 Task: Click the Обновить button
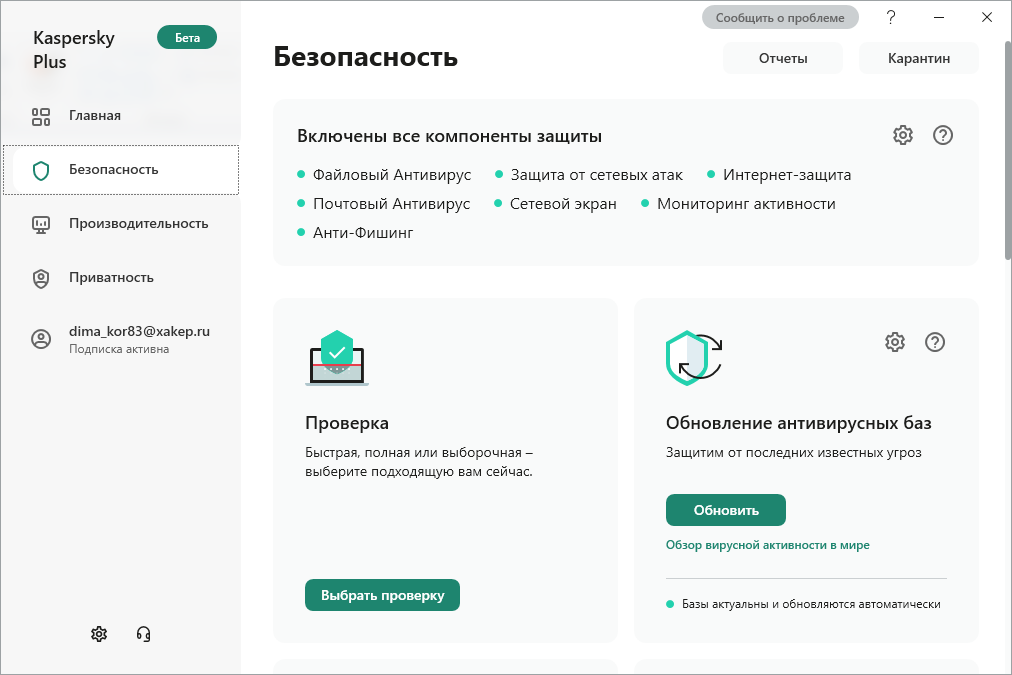[x=725, y=510]
